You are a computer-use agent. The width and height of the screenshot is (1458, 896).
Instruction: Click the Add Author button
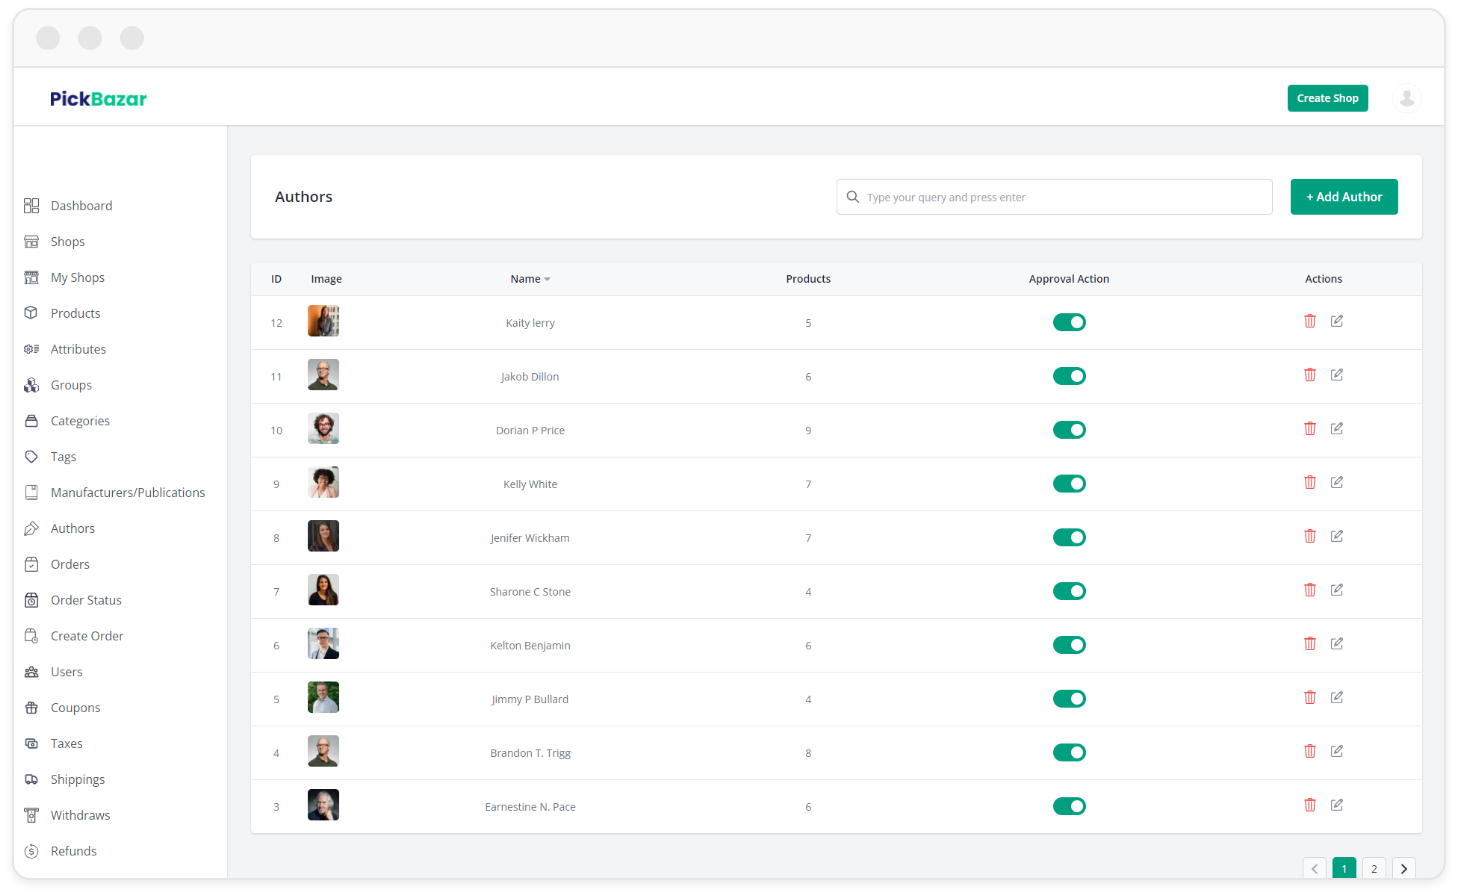coord(1343,197)
